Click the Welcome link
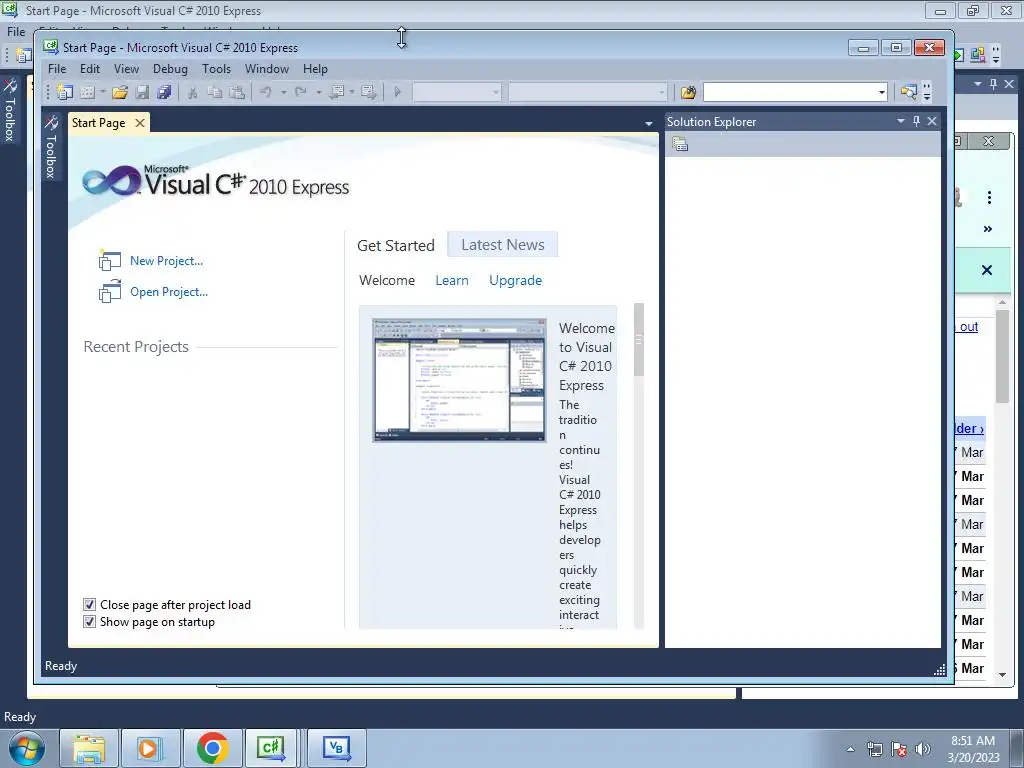1024x768 pixels. [387, 280]
